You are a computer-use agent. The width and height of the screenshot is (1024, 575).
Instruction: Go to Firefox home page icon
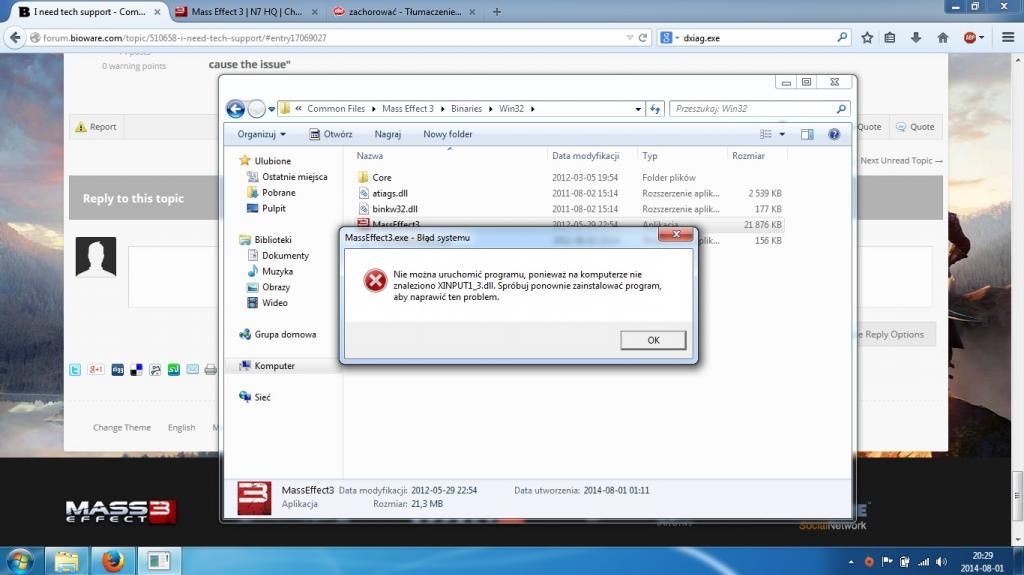coord(943,38)
